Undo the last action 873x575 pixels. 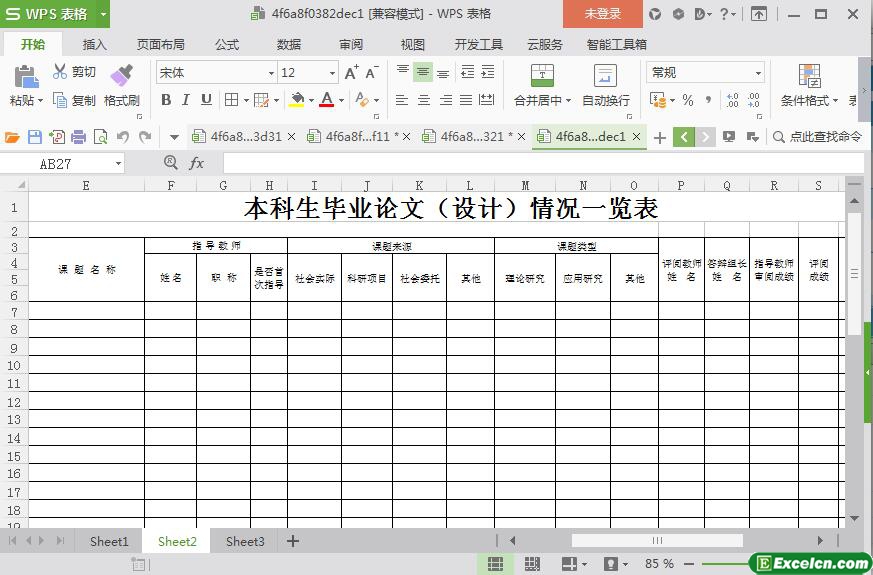[x=123, y=137]
